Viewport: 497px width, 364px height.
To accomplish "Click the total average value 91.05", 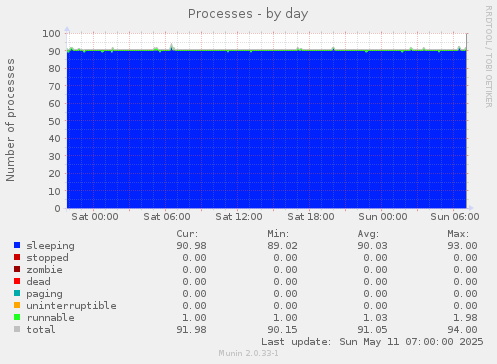I will (x=373, y=330).
